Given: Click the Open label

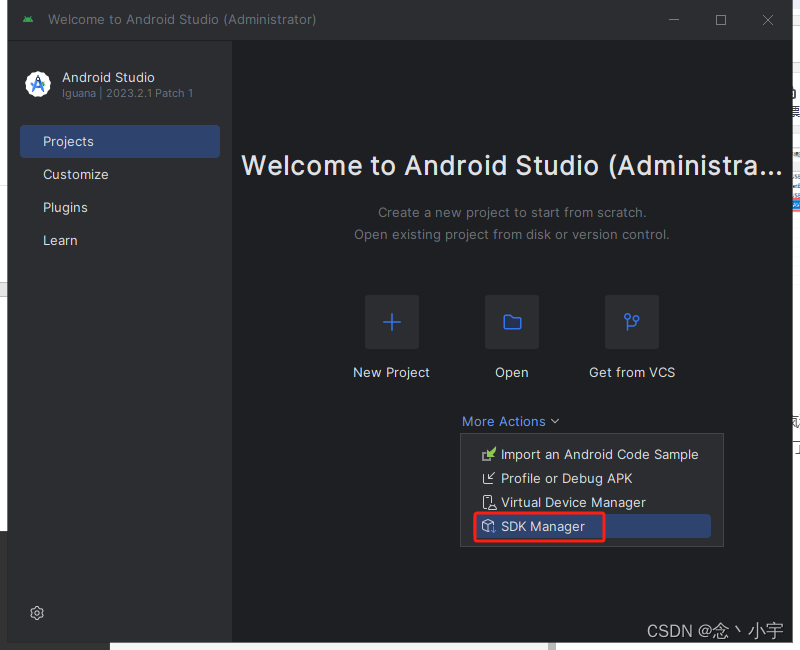Looking at the screenshot, I should (x=512, y=372).
